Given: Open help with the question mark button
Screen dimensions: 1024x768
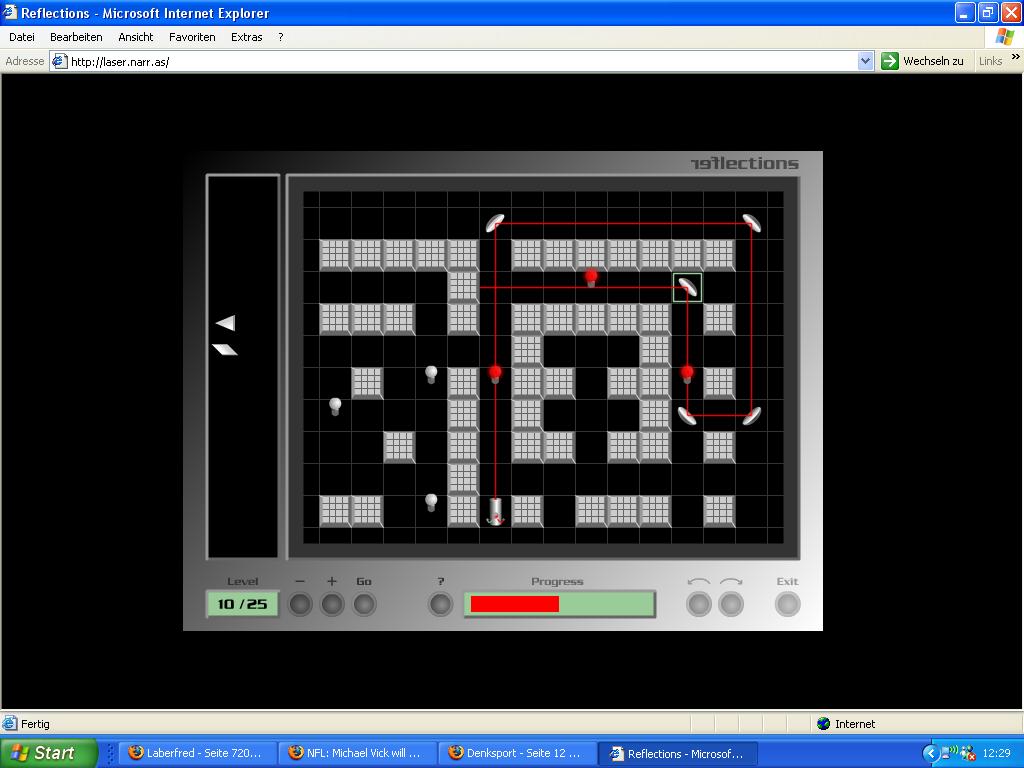Looking at the screenshot, I should (440, 604).
